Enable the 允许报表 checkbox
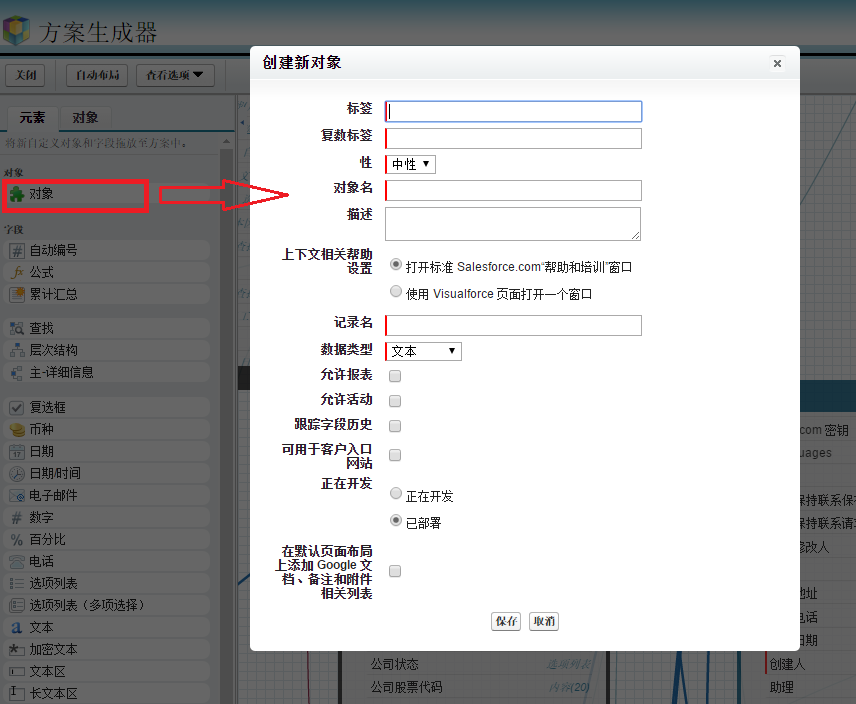 (395, 376)
